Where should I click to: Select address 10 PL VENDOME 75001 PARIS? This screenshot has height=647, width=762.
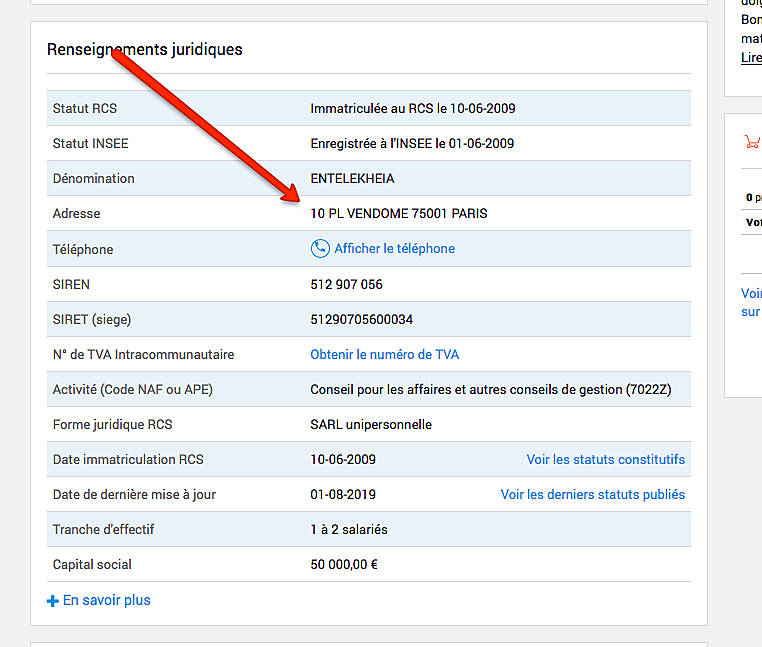point(398,213)
